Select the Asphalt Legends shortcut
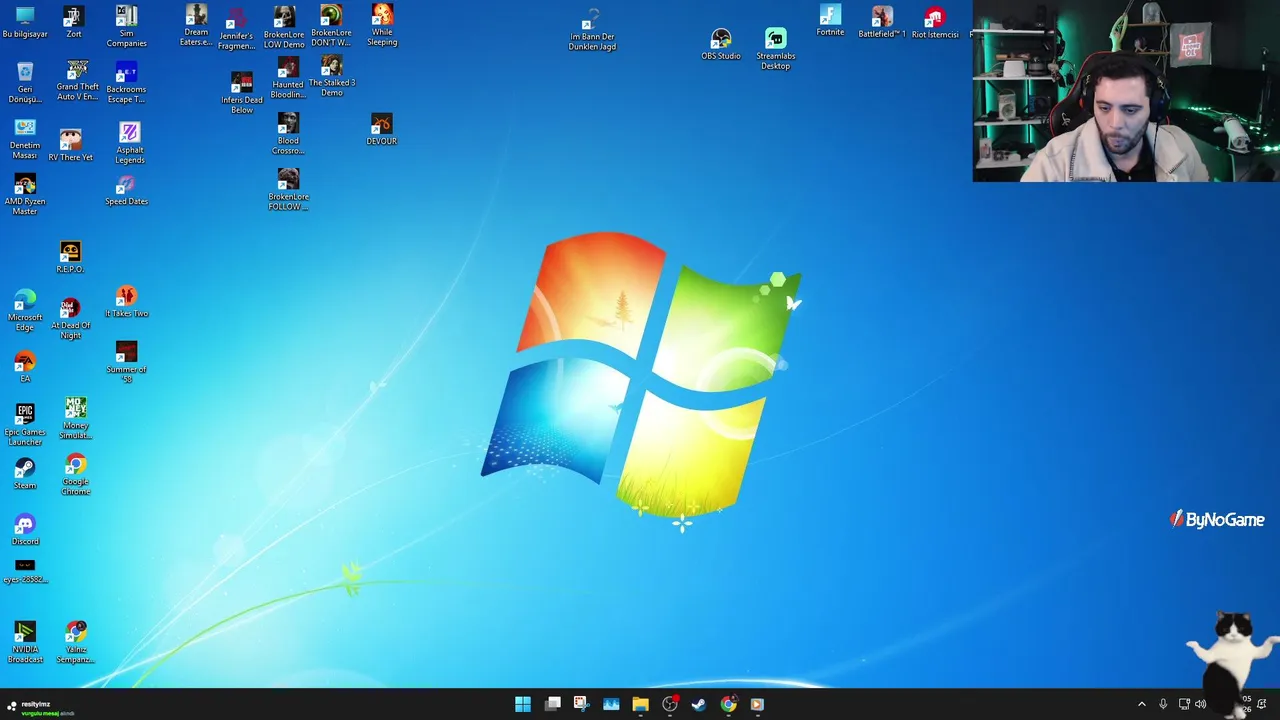 [x=129, y=142]
